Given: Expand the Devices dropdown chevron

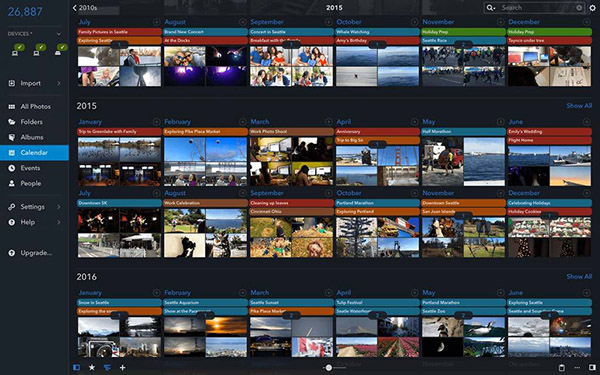Looking at the screenshot, I should (x=59, y=34).
